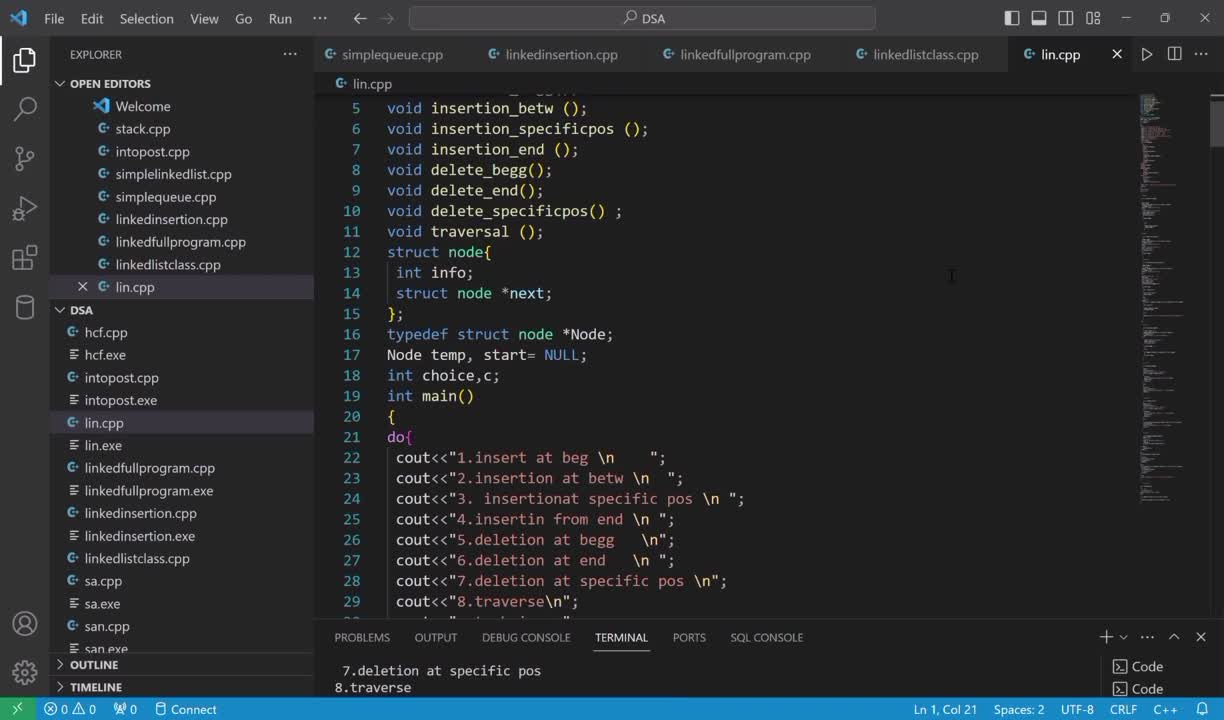Collapse the DSA folder section
Viewport: 1224px width, 720px height.
81,310
